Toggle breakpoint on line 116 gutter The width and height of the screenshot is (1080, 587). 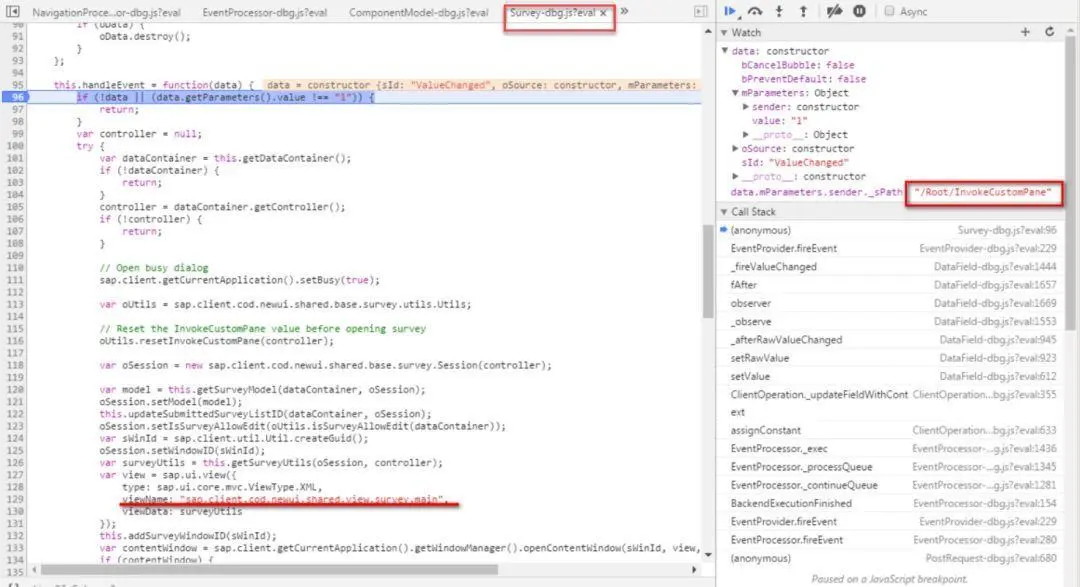pos(15,341)
